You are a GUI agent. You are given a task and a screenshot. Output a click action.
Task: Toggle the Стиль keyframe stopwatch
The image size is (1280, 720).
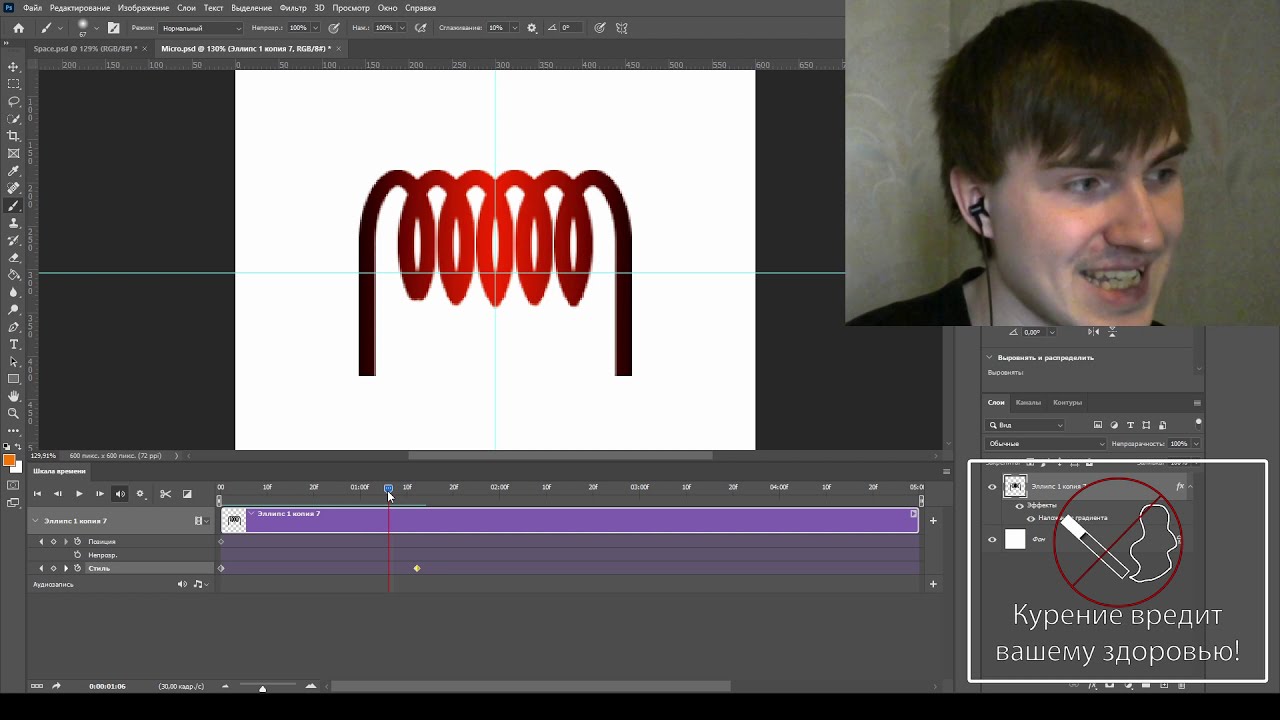(x=78, y=568)
